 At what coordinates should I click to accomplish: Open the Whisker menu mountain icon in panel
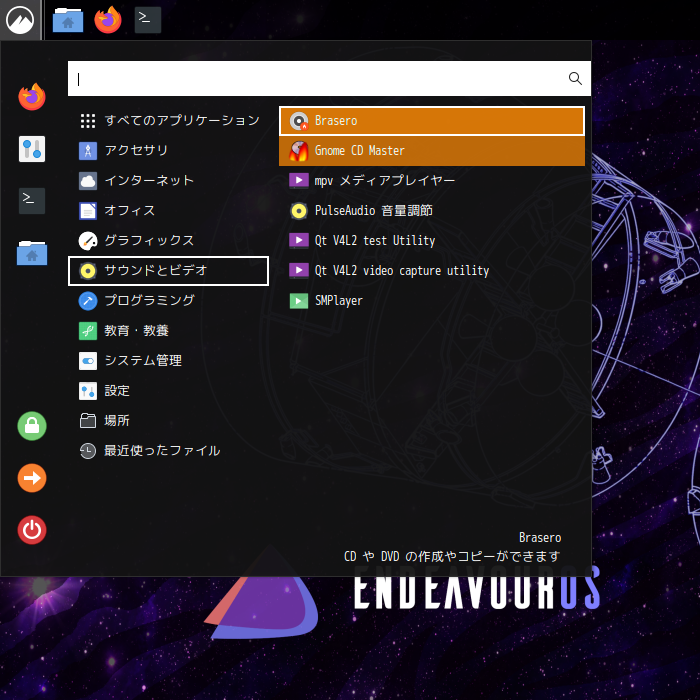pos(20,20)
